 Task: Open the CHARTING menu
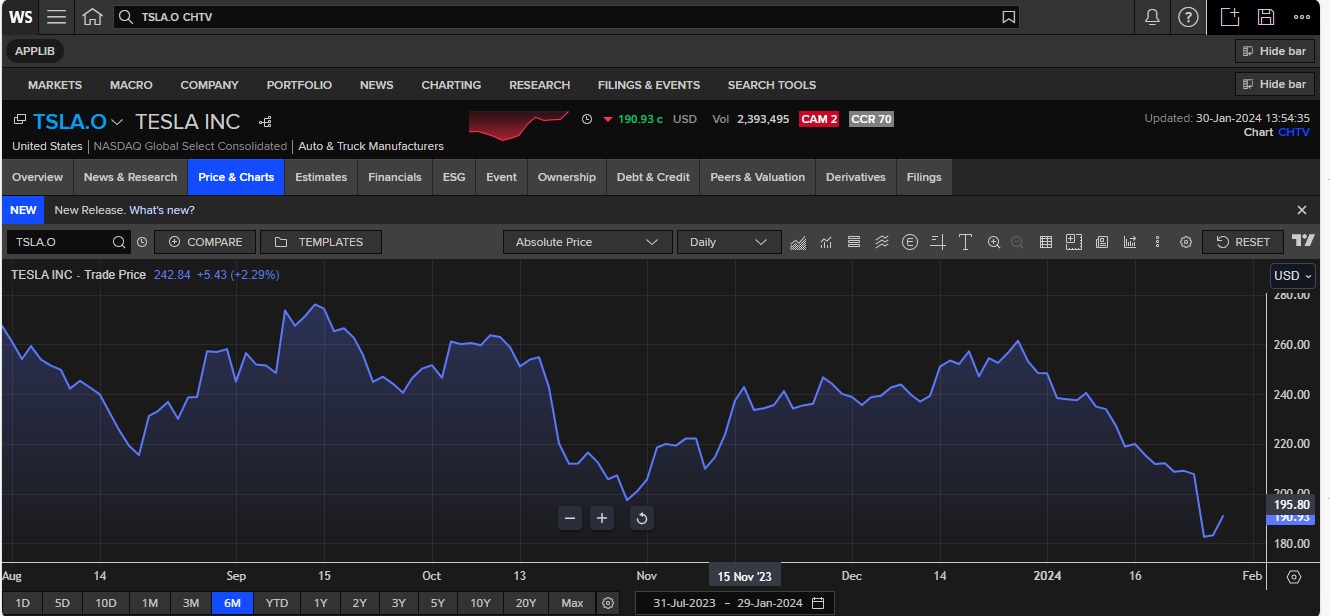pos(451,85)
